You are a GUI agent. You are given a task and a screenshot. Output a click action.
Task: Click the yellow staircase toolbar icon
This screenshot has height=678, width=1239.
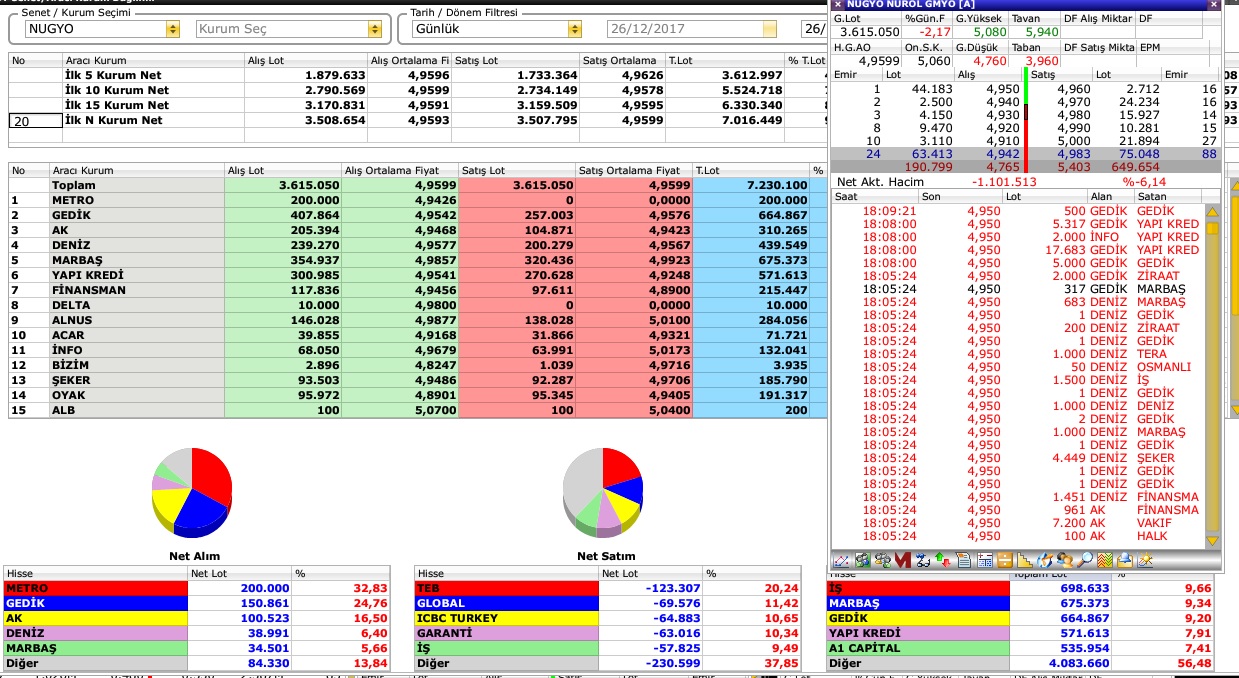(1024, 560)
